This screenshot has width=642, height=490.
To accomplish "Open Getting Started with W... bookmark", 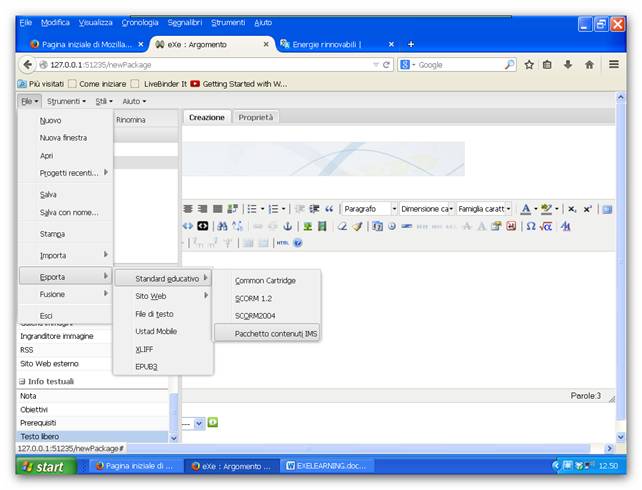I will [240, 84].
